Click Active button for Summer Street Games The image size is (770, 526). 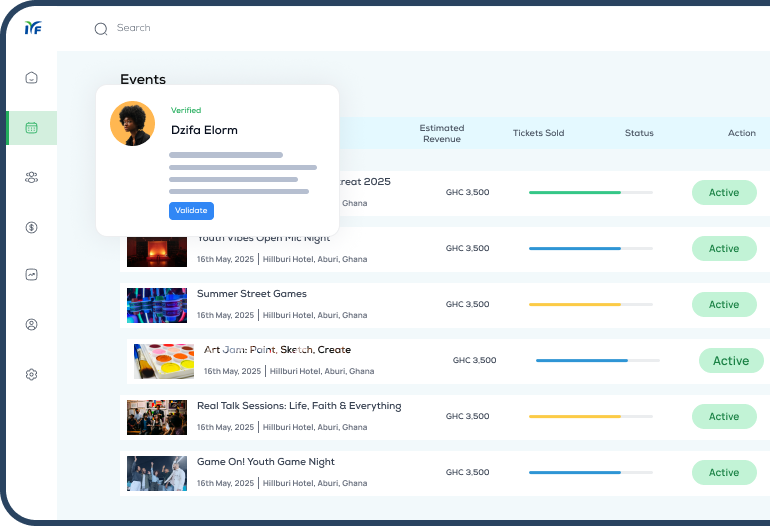click(x=723, y=305)
